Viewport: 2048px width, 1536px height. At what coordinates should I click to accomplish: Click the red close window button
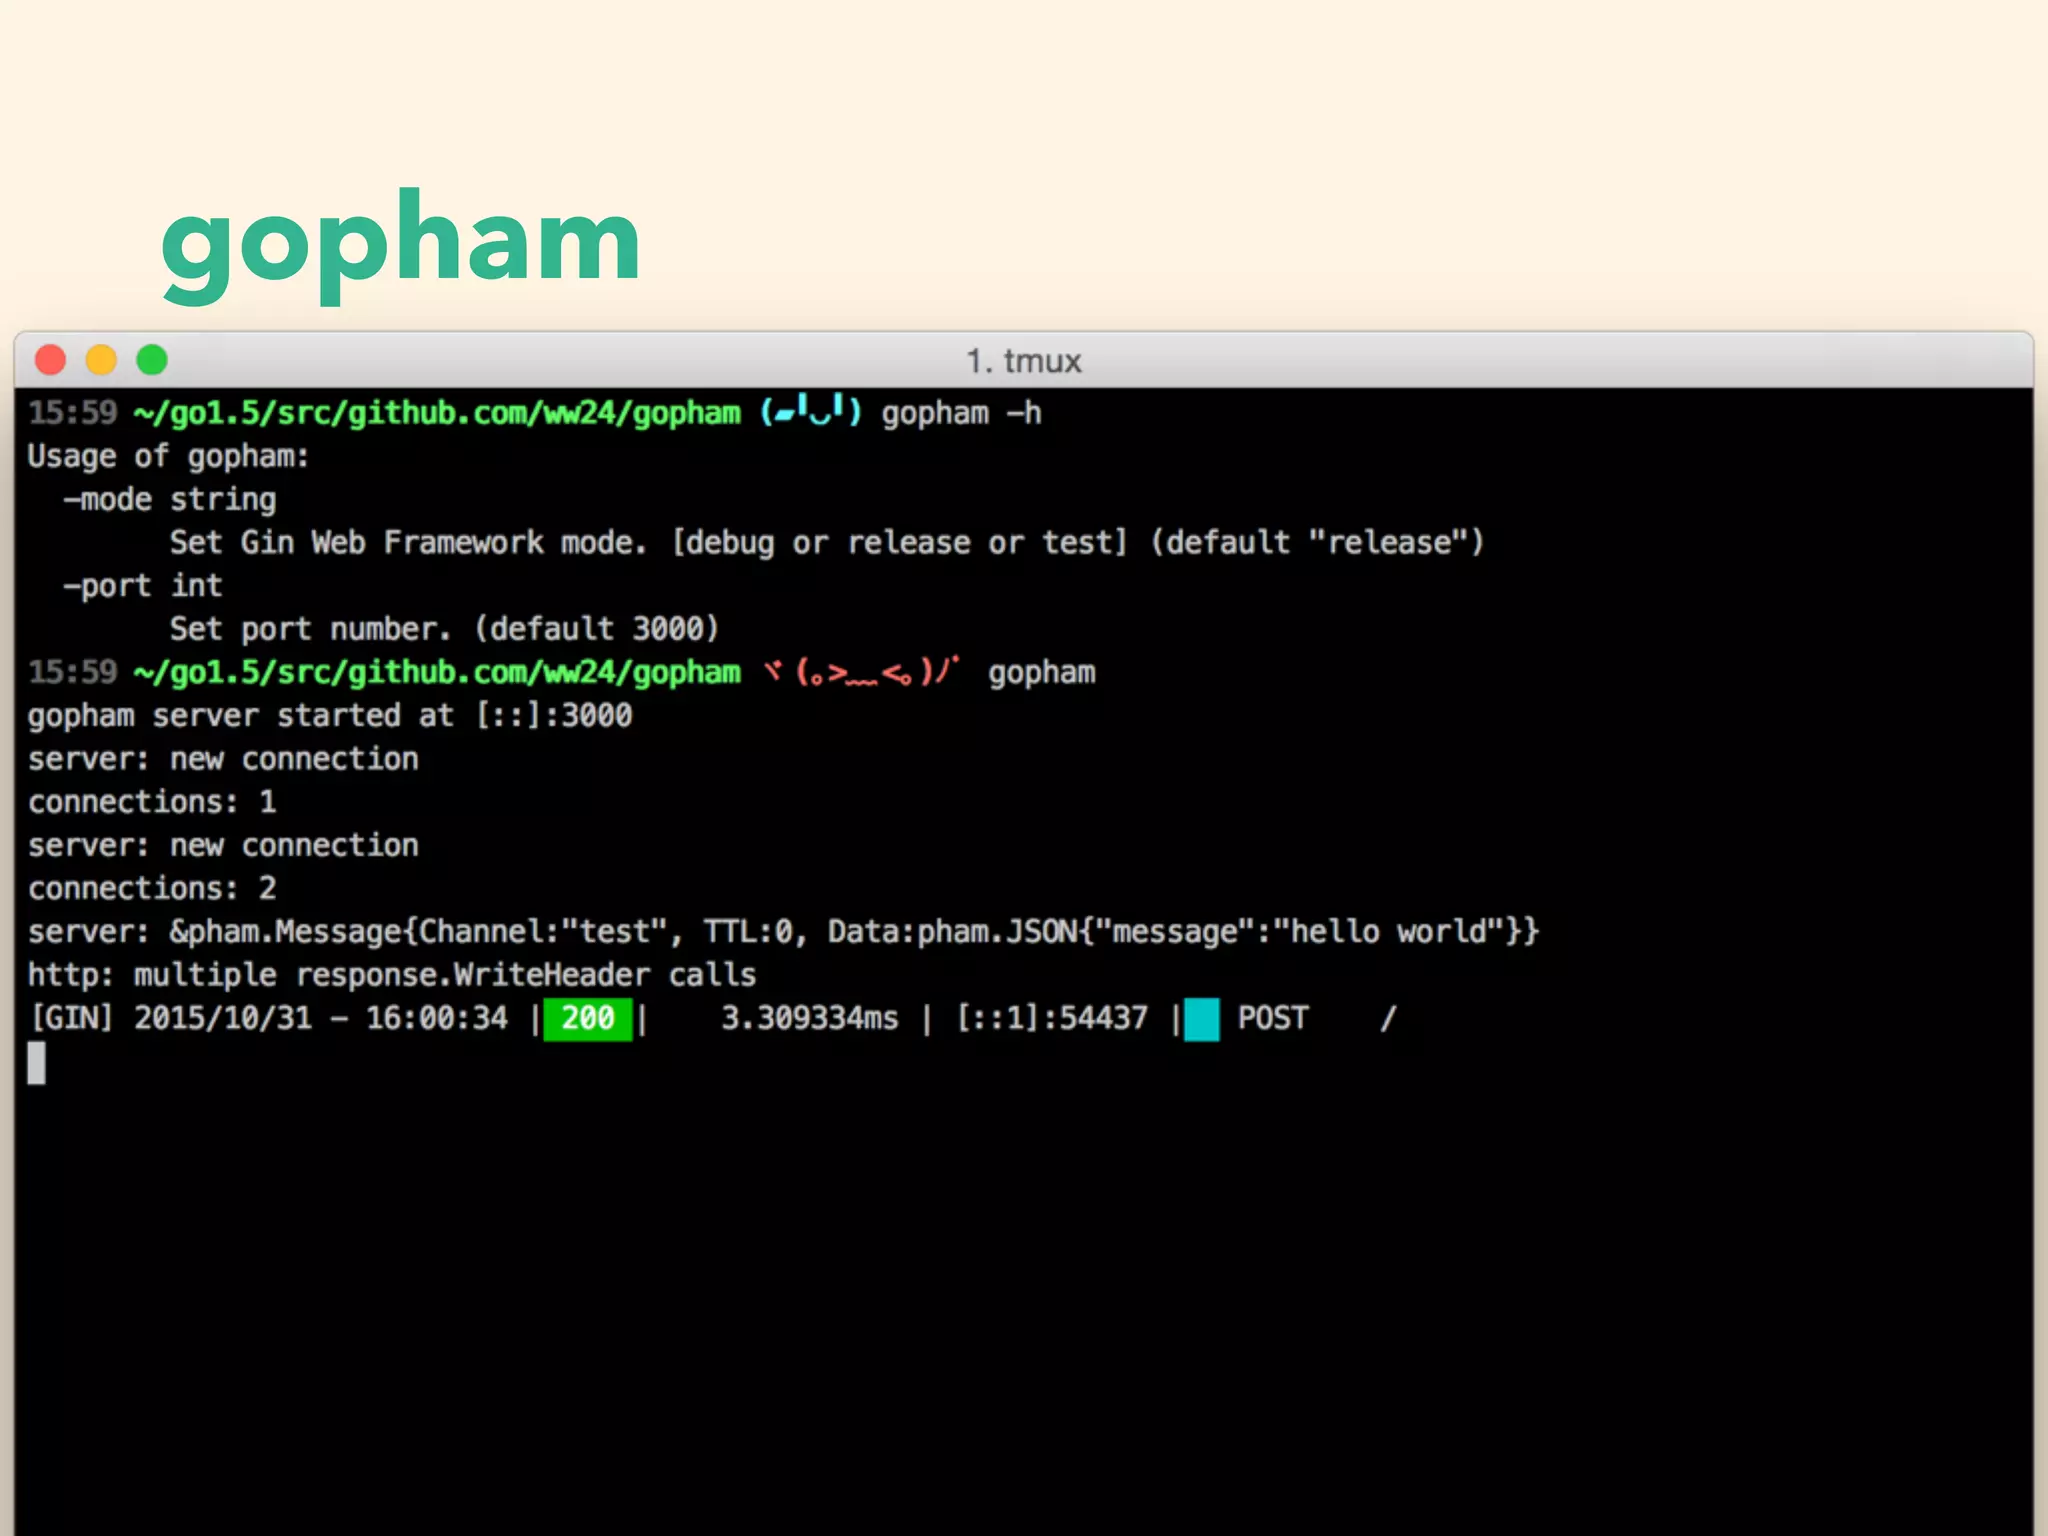click(50, 360)
